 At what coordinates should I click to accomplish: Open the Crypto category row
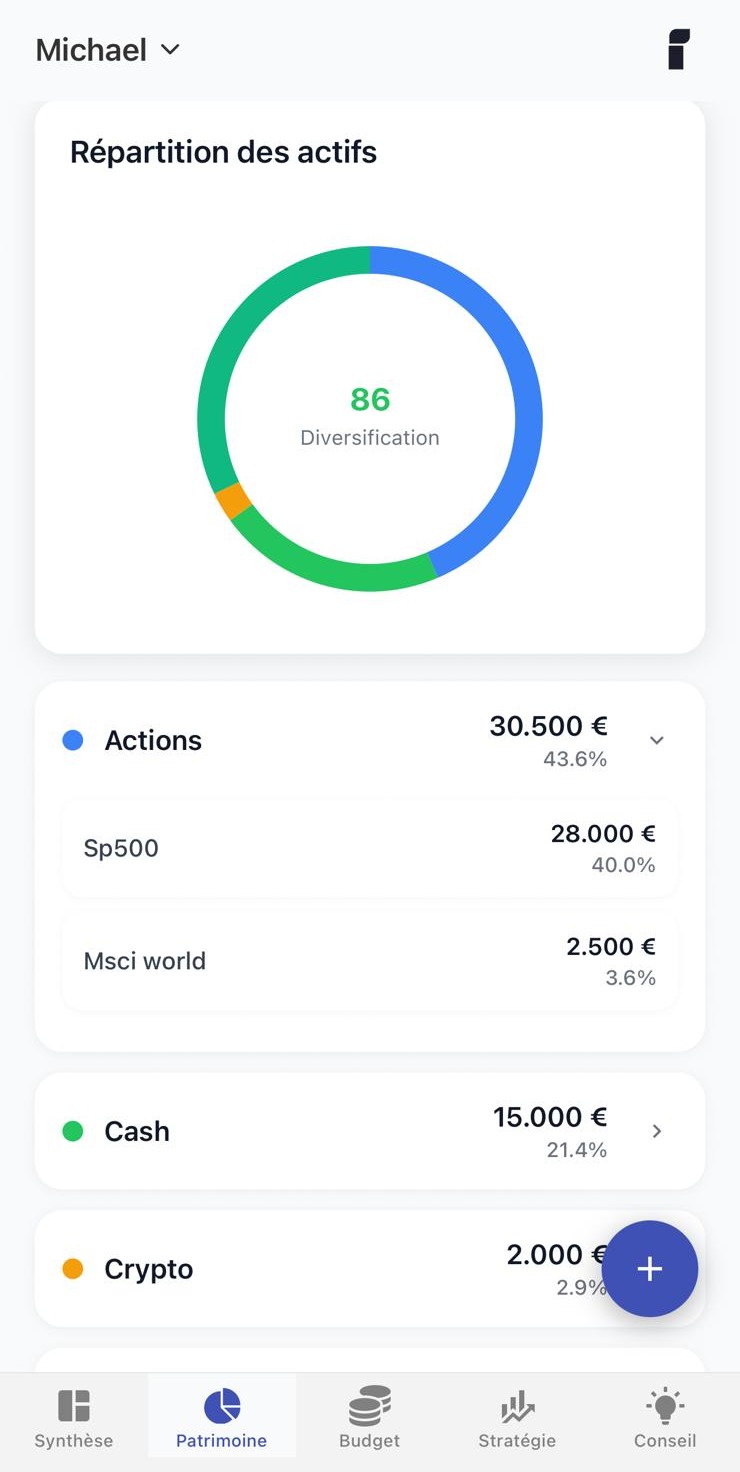click(x=300, y=1269)
